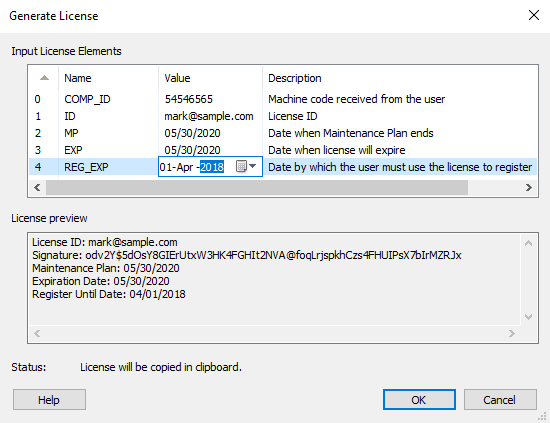Image resolution: width=550 pixels, height=423 pixels.
Task: Click the ID value mark@sample.com
Action: coord(209,116)
